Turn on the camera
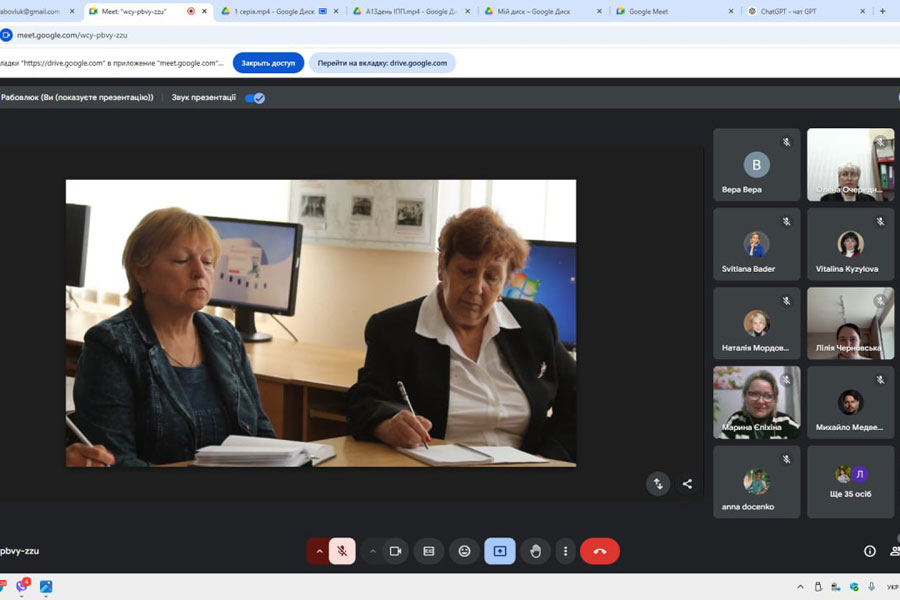 pos(395,551)
